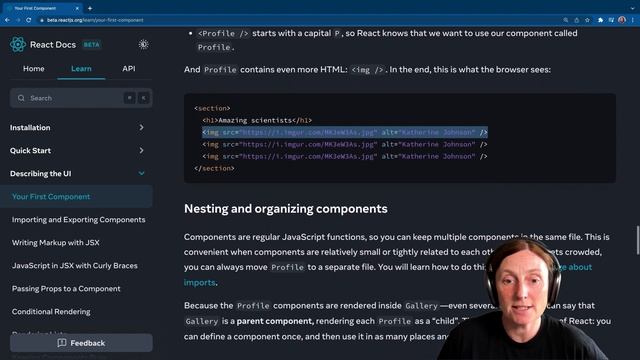This screenshot has height=360, width=640.
Task: Switch to the Learn tab
Action: tap(81, 69)
